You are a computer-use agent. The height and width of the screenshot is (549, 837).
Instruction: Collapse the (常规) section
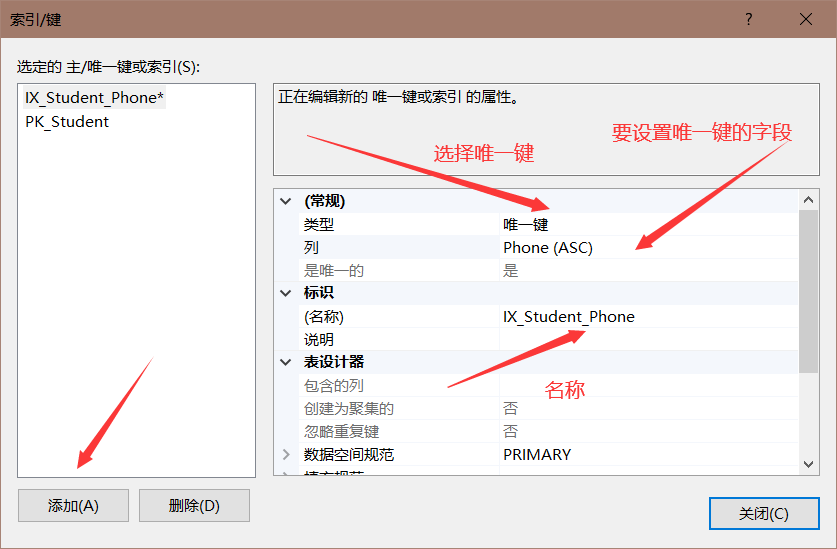point(286,201)
